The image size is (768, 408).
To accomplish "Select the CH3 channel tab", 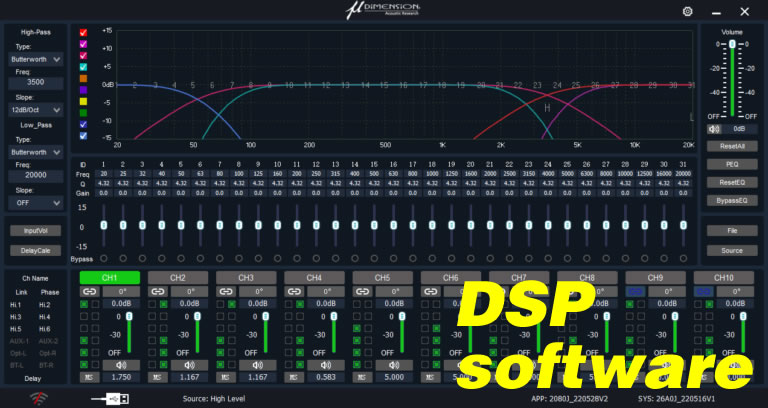I will point(246,277).
